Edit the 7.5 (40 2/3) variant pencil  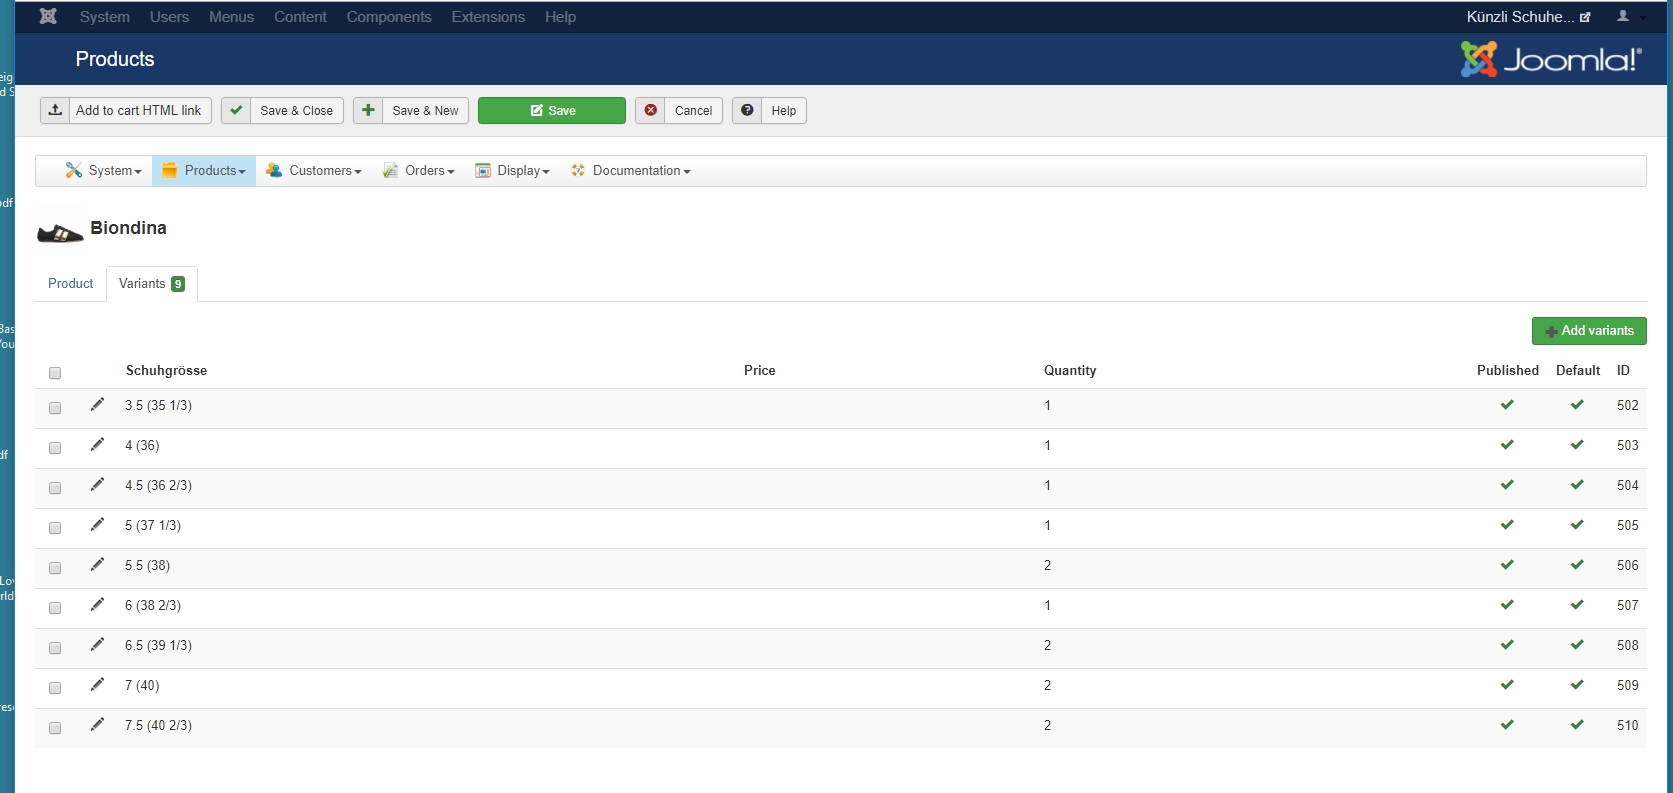pyautogui.click(x=97, y=724)
